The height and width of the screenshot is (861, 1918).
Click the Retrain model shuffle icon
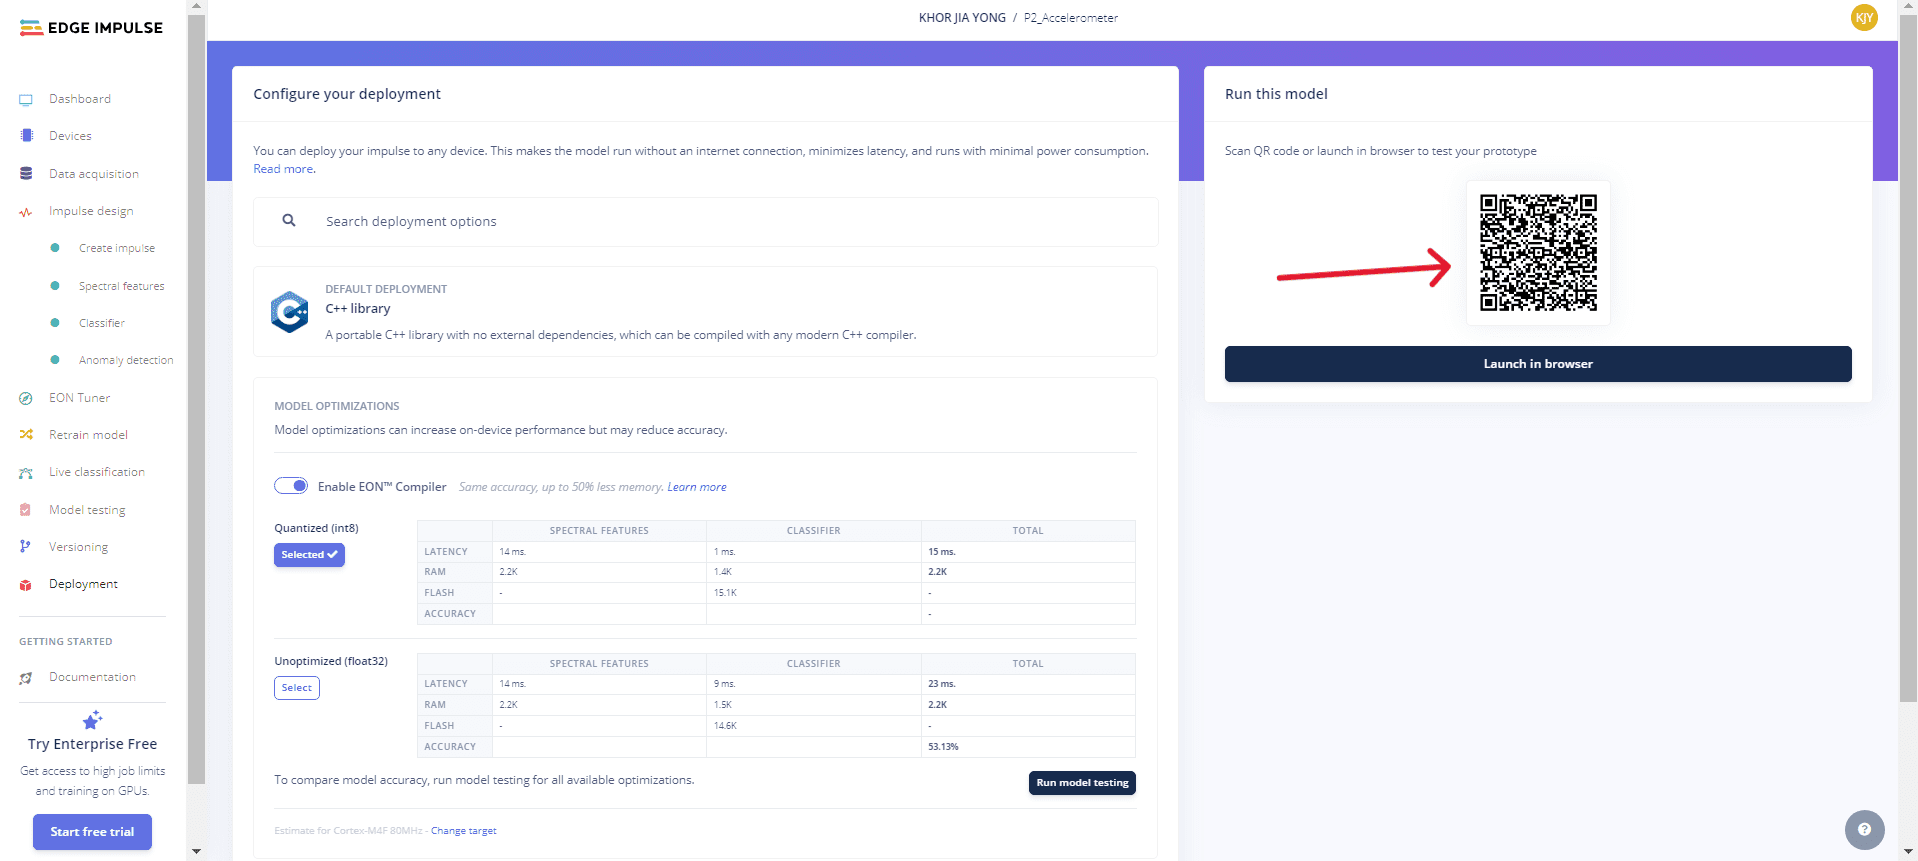click(26, 435)
